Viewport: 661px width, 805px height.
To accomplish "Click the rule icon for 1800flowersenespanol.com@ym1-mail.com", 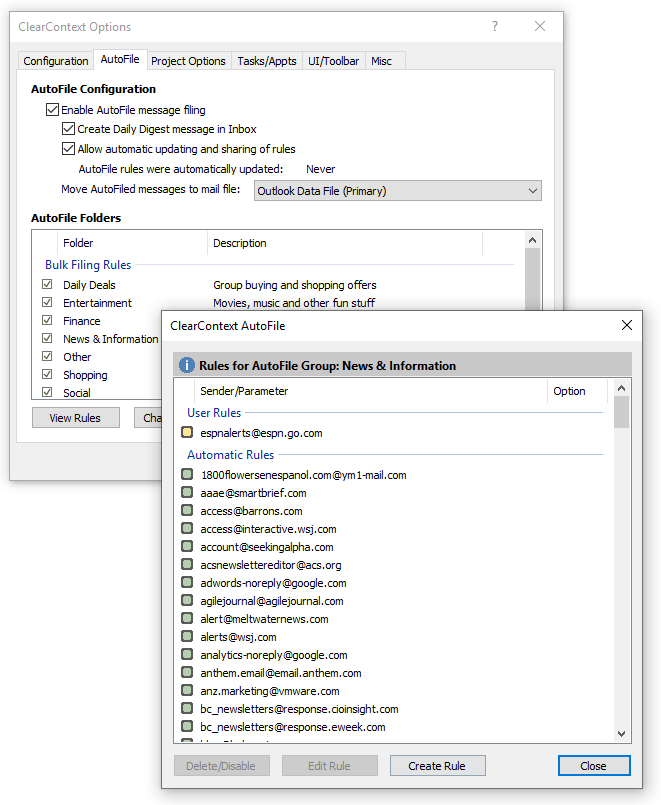I will pyautogui.click(x=187, y=474).
